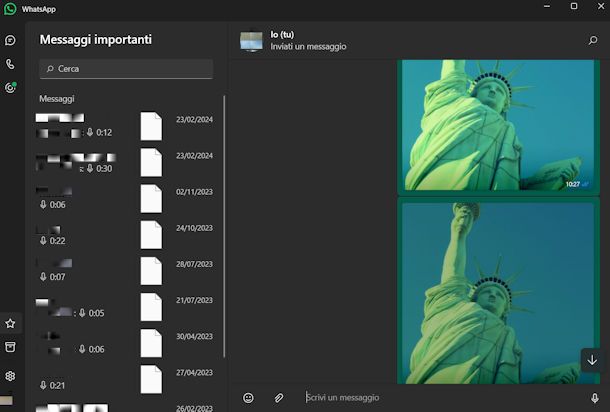
Task: Open starred voice message dated 24/10/2023
Action: click(x=124, y=235)
